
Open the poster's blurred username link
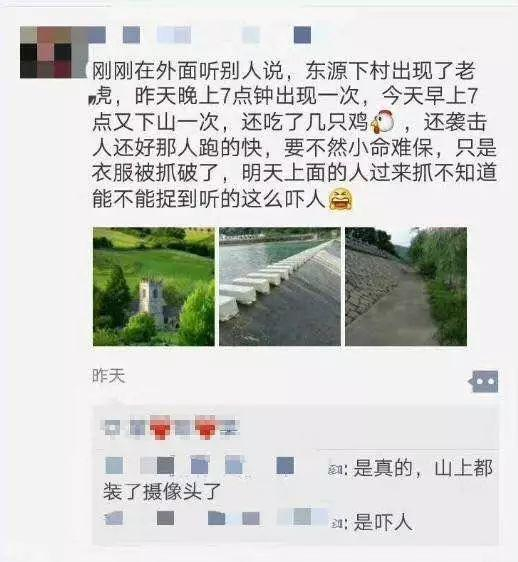199,35
